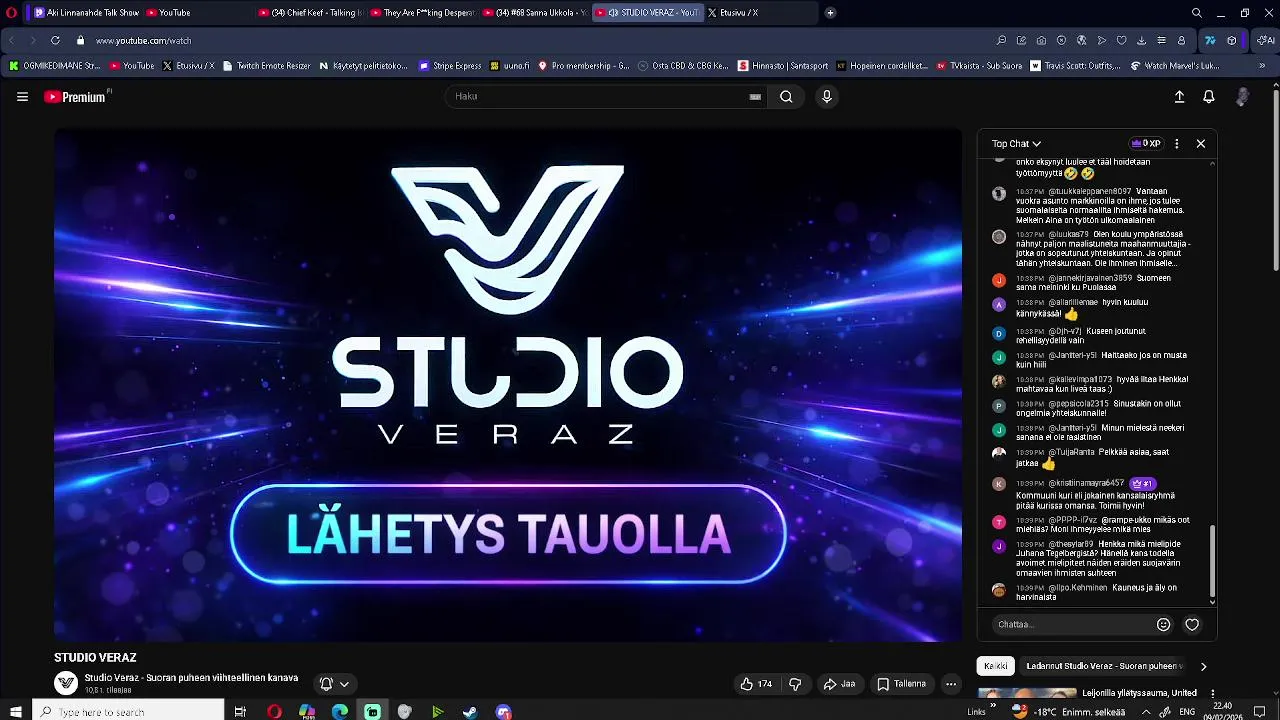Dislike the Studio Veraz video
Viewport: 1280px width, 720px height.
click(x=795, y=684)
